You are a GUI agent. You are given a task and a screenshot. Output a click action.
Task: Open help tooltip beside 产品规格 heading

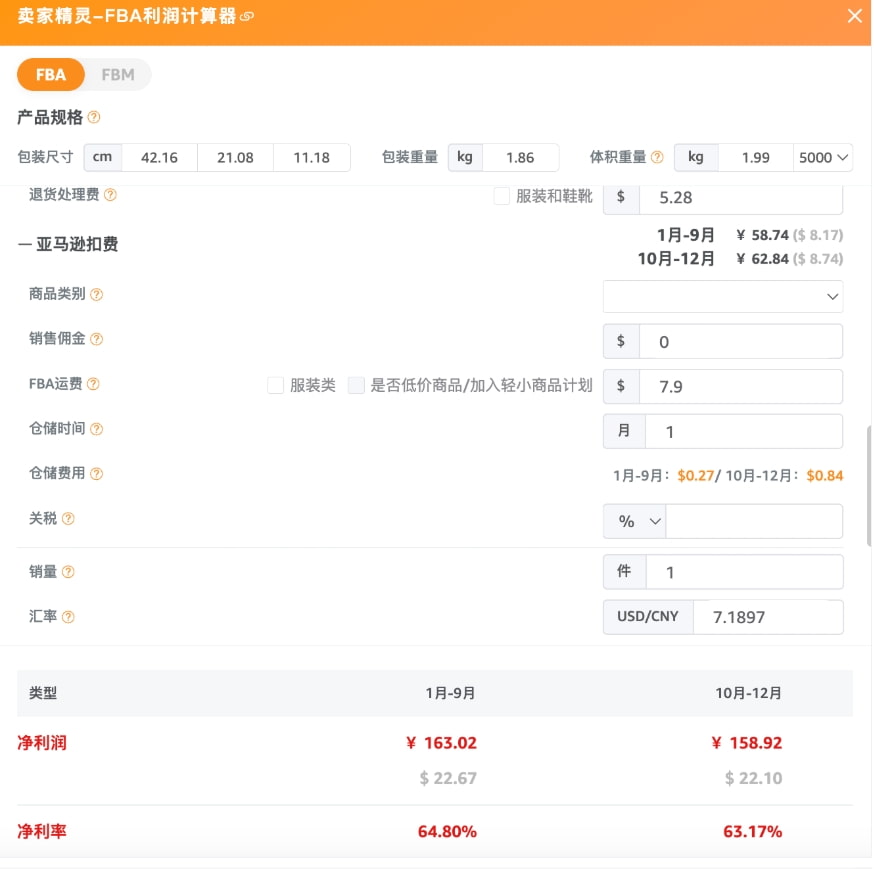click(93, 117)
